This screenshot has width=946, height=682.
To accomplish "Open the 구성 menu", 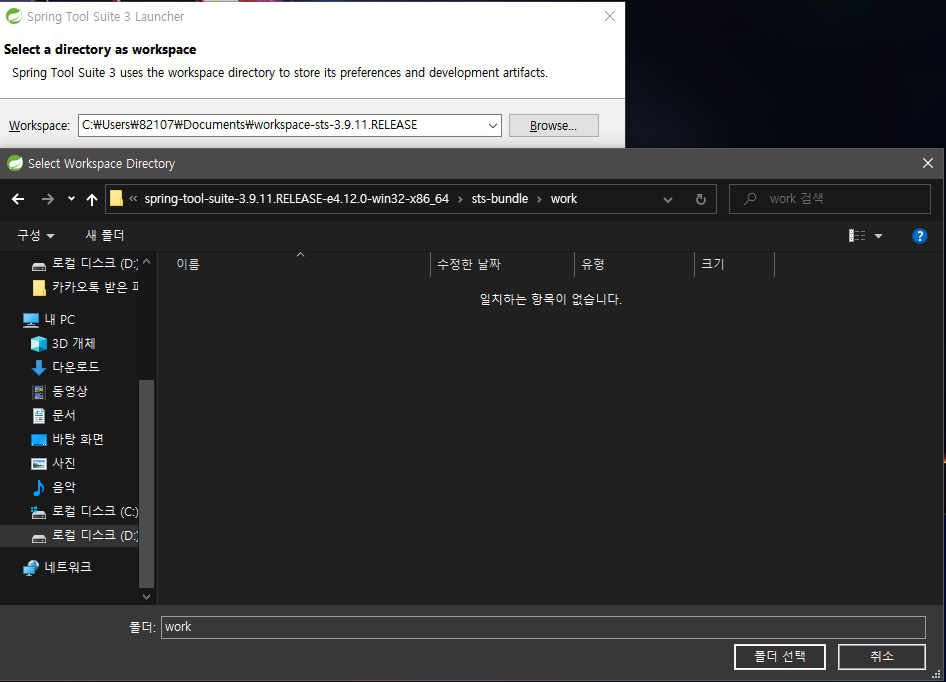I will [x=36, y=235].
